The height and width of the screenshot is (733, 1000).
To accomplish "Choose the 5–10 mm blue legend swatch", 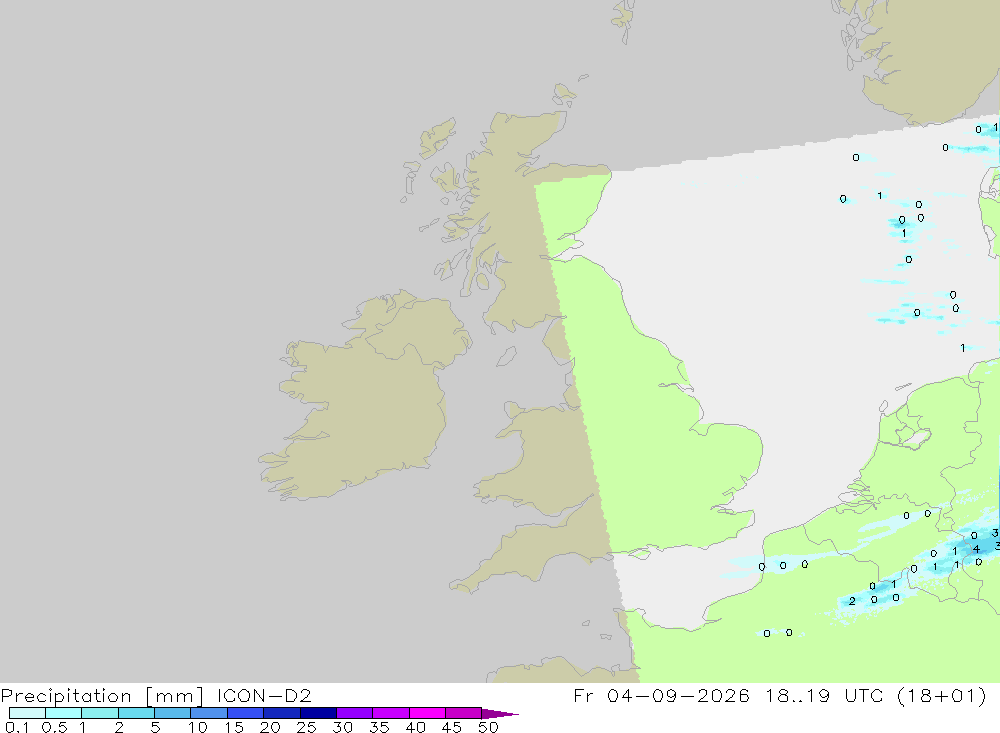I will tap(172, 713).
